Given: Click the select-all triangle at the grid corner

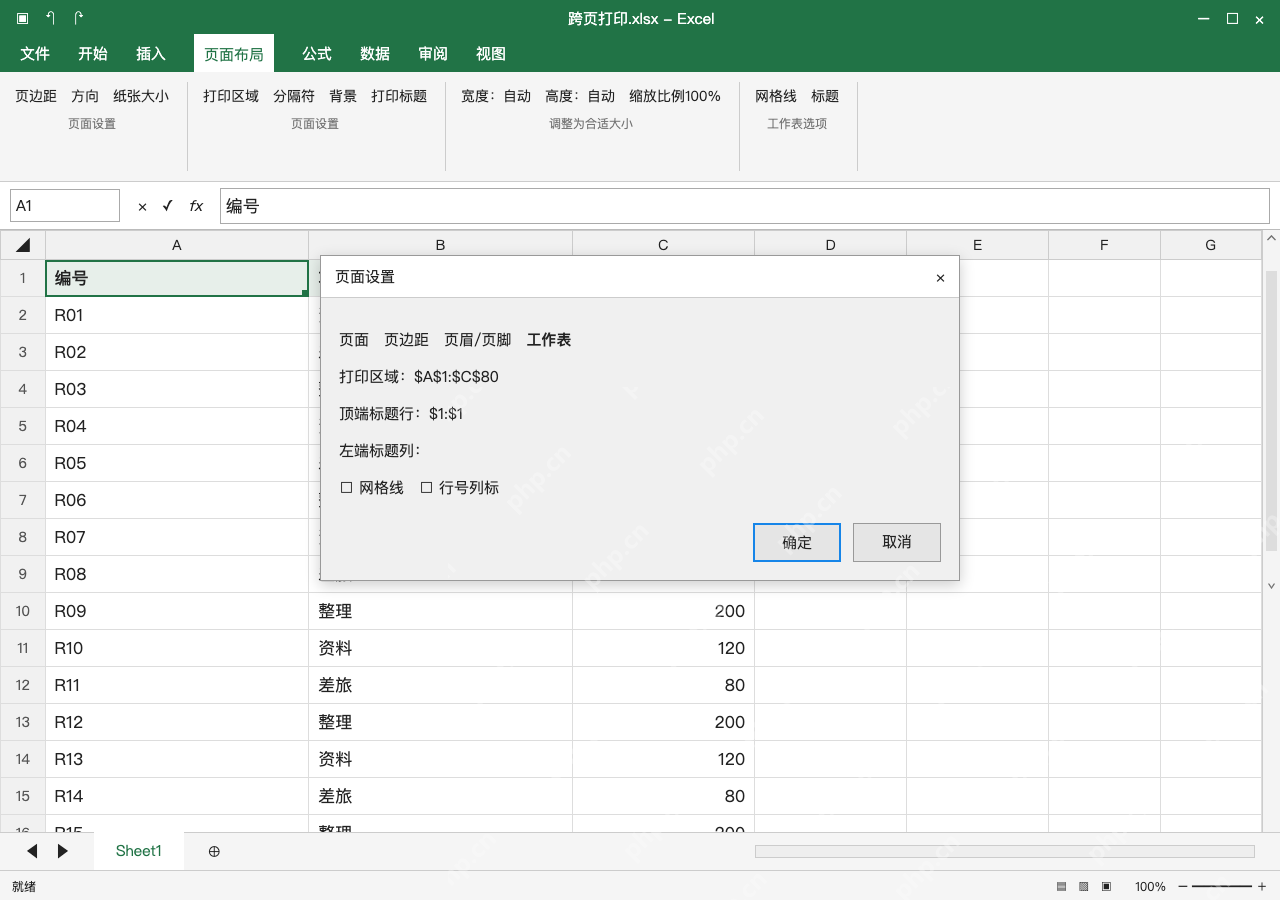Looking at the screenshot, I should coord(23,245).
